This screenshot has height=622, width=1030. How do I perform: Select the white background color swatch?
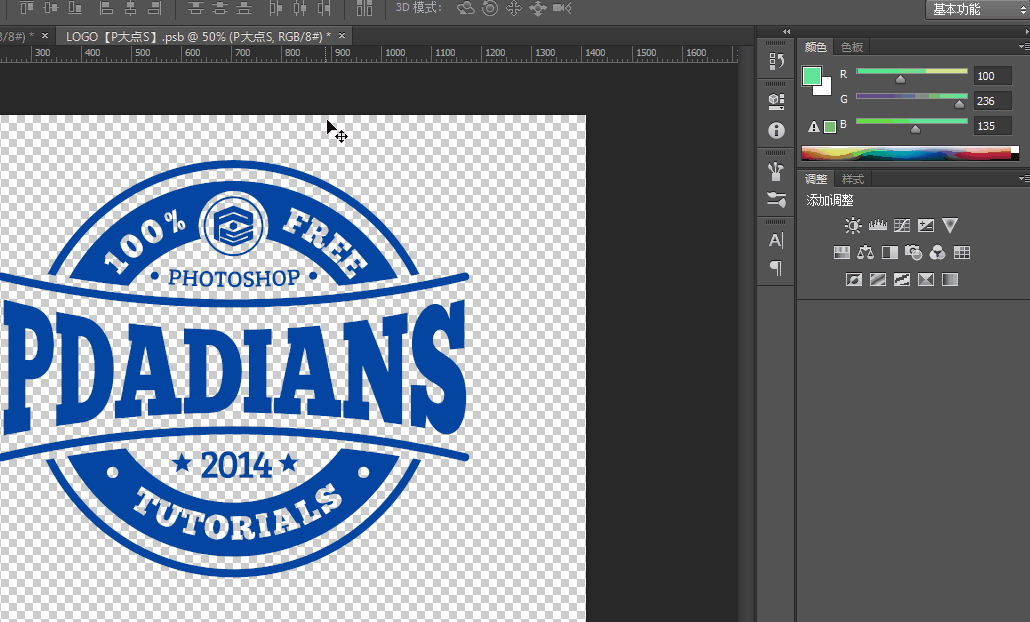point(824,89)
